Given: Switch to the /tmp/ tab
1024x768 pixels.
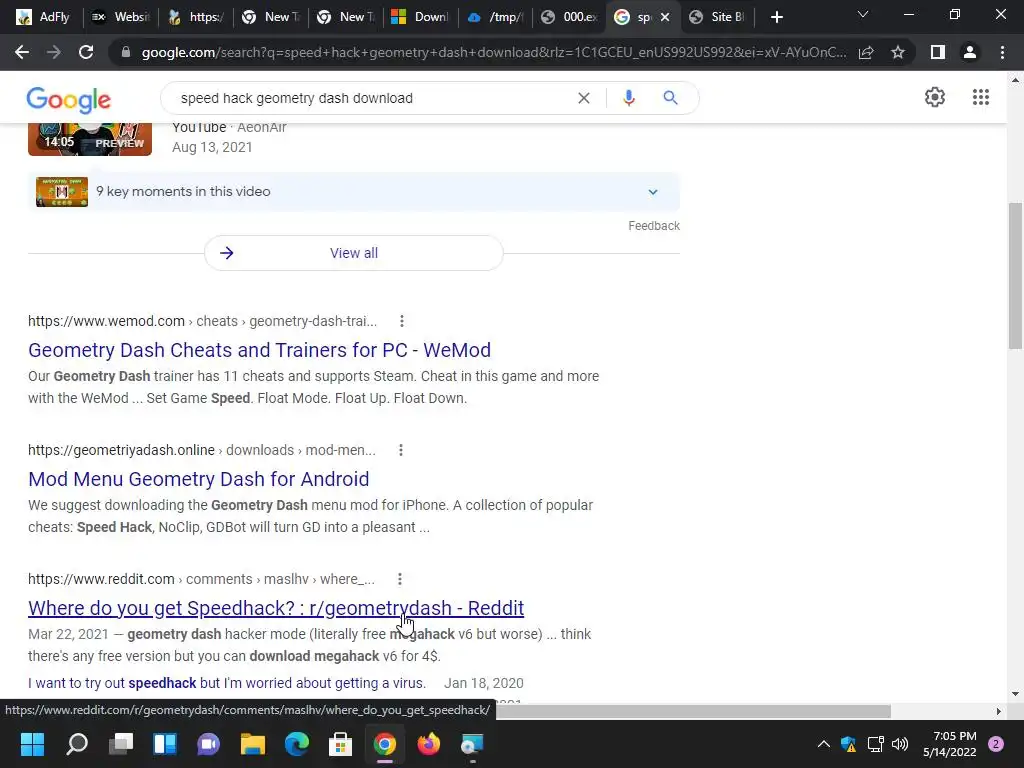Looking at the screenshot, I should coord(495,17).
